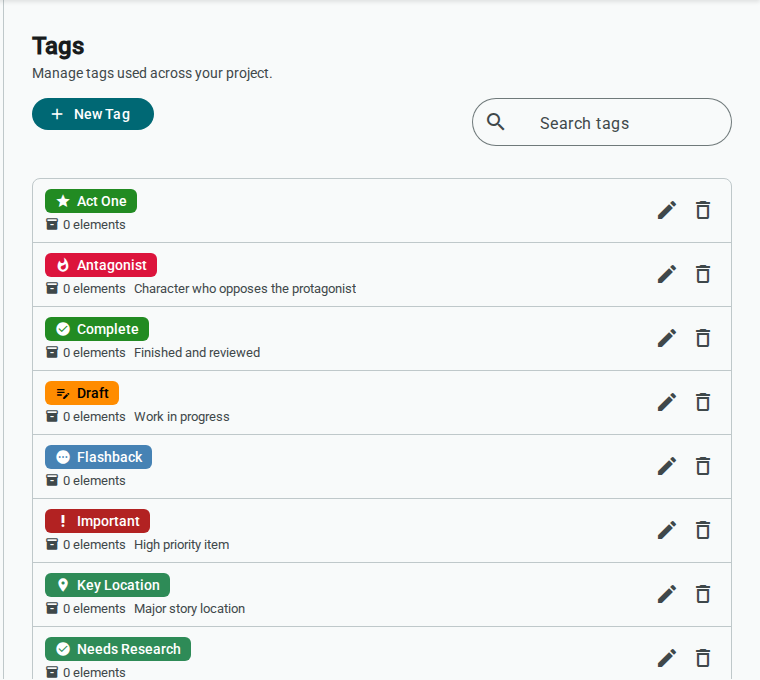This screenshot has width=760, height=680.
Task: Click 'Finished and reviewed' description
Action: (x=197, y=353)
